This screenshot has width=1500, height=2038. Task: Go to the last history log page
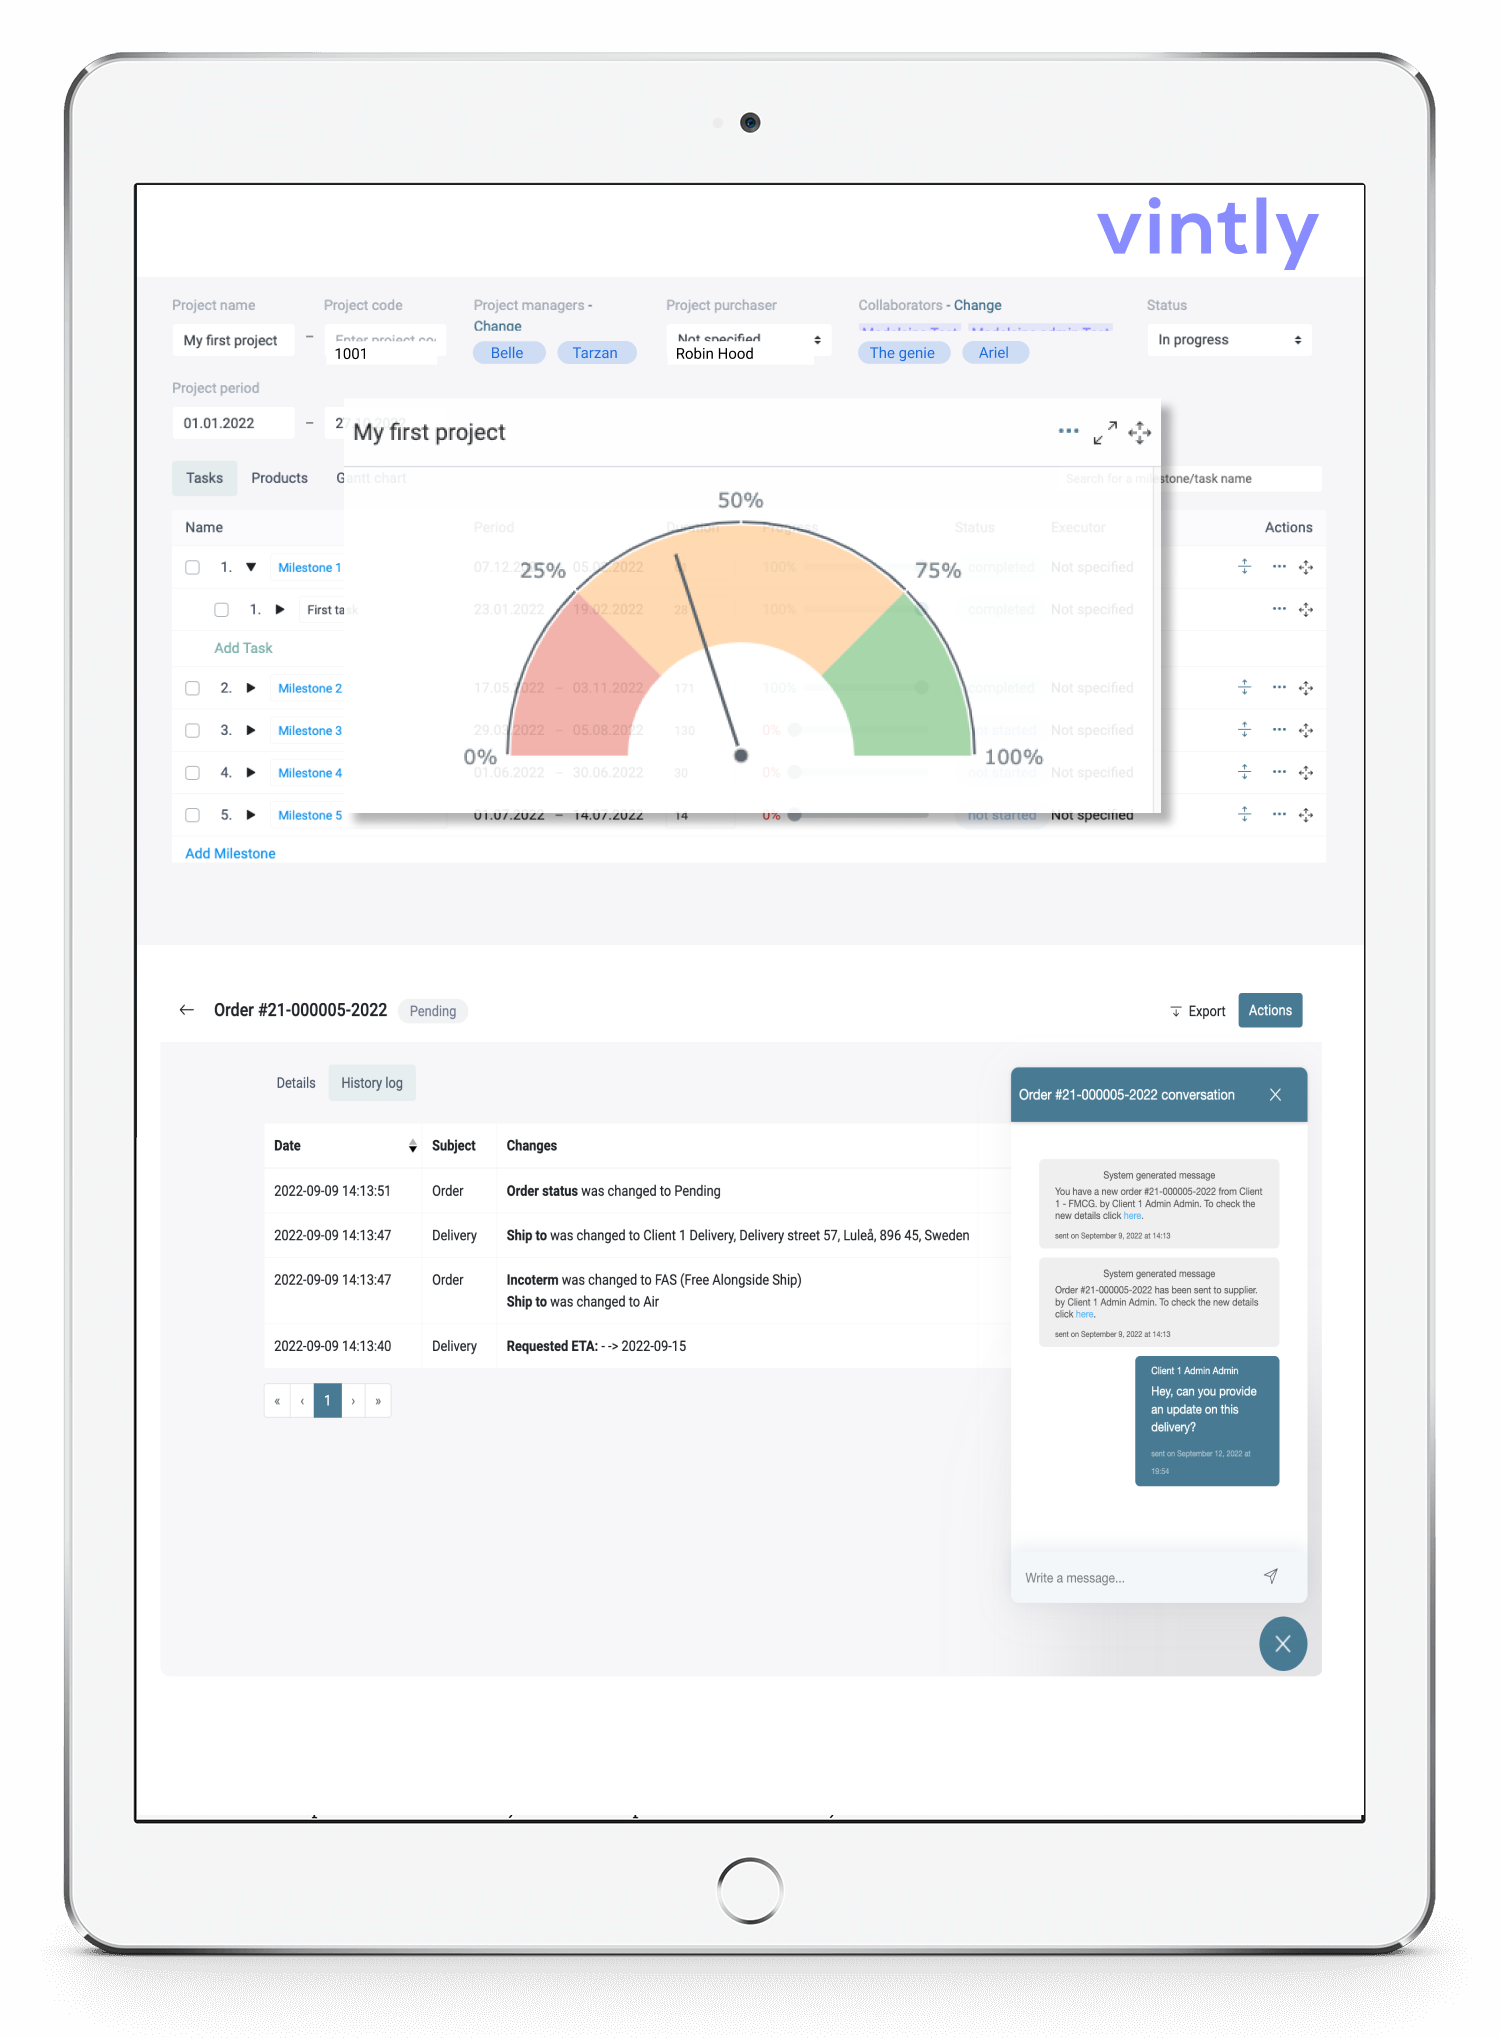[x=378, y=1401]
